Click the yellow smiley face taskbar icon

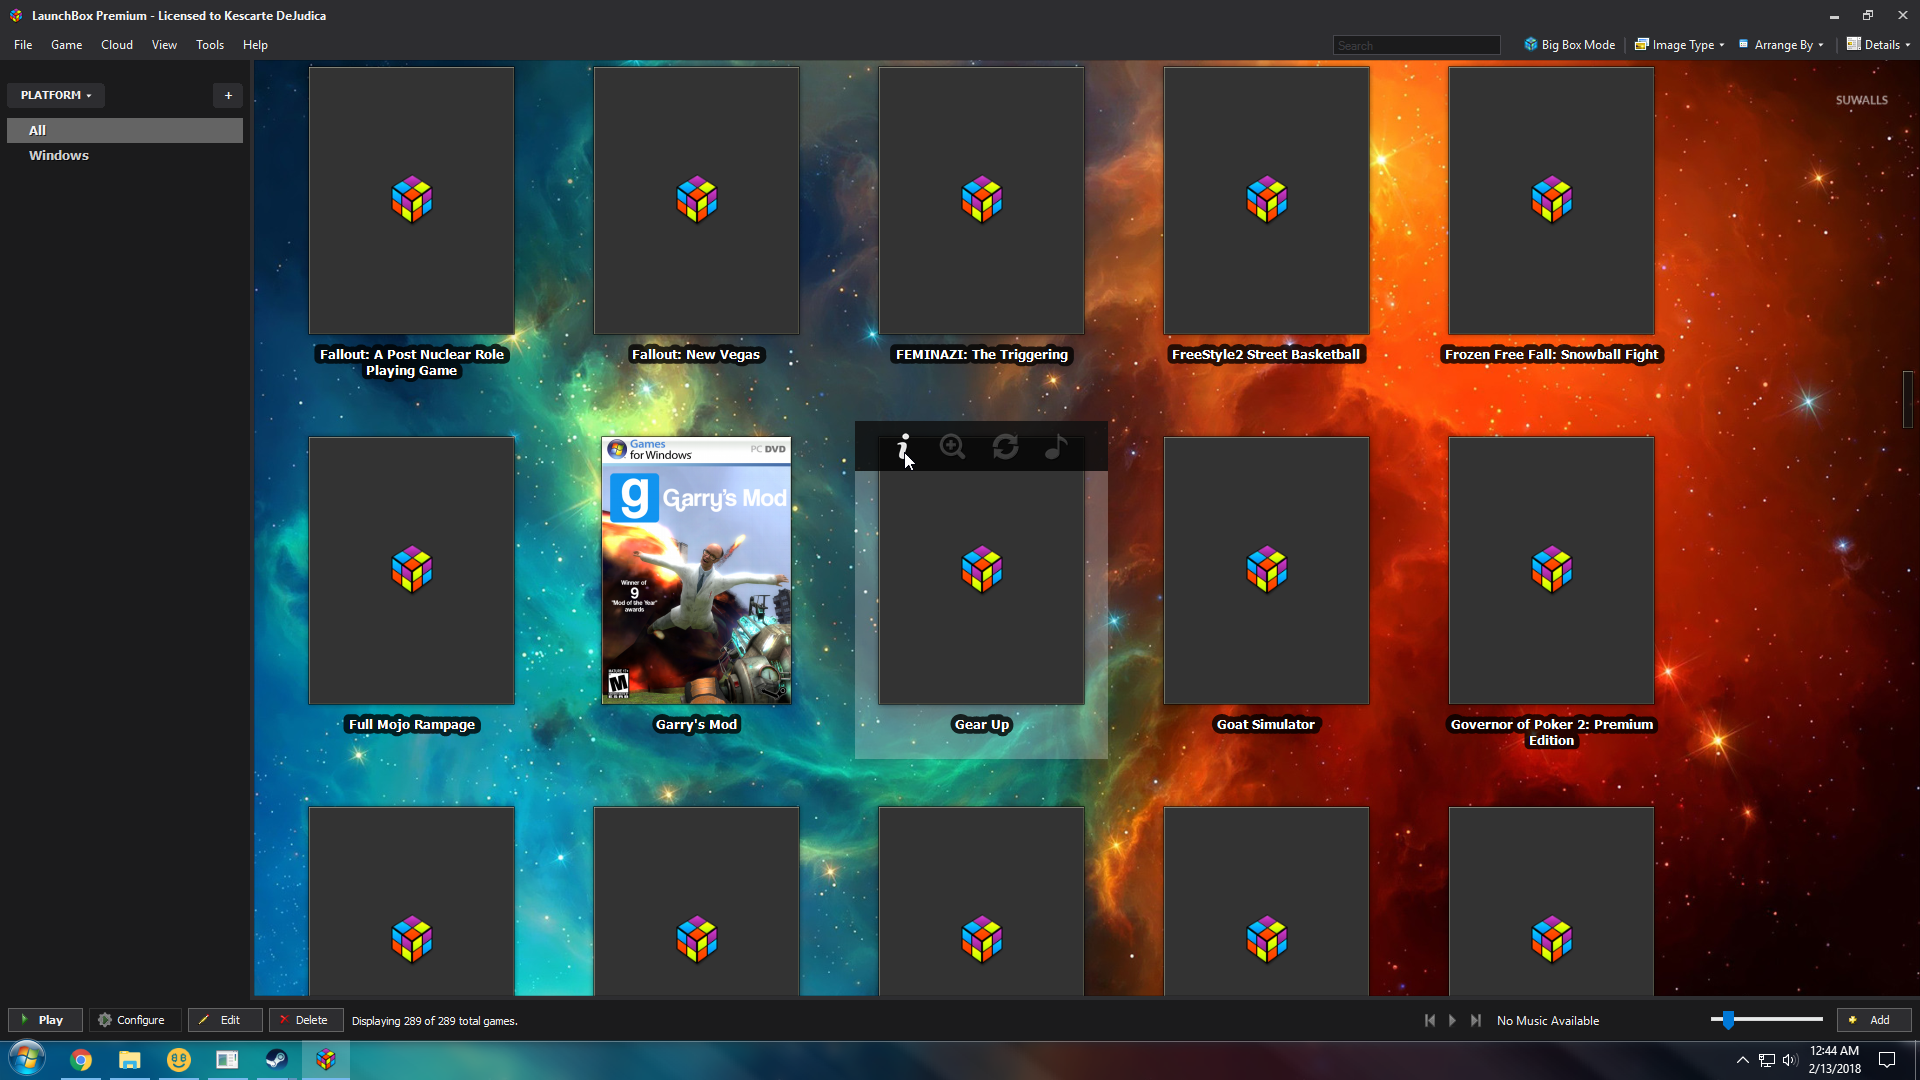[x=179, y=1059]
